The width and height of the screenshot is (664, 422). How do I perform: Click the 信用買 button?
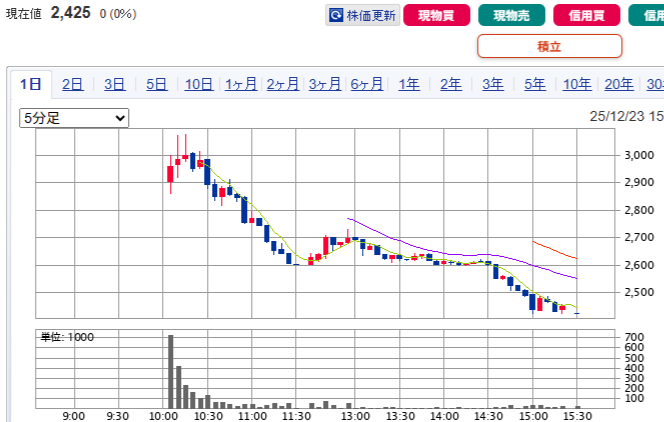[x=585, y=15]
